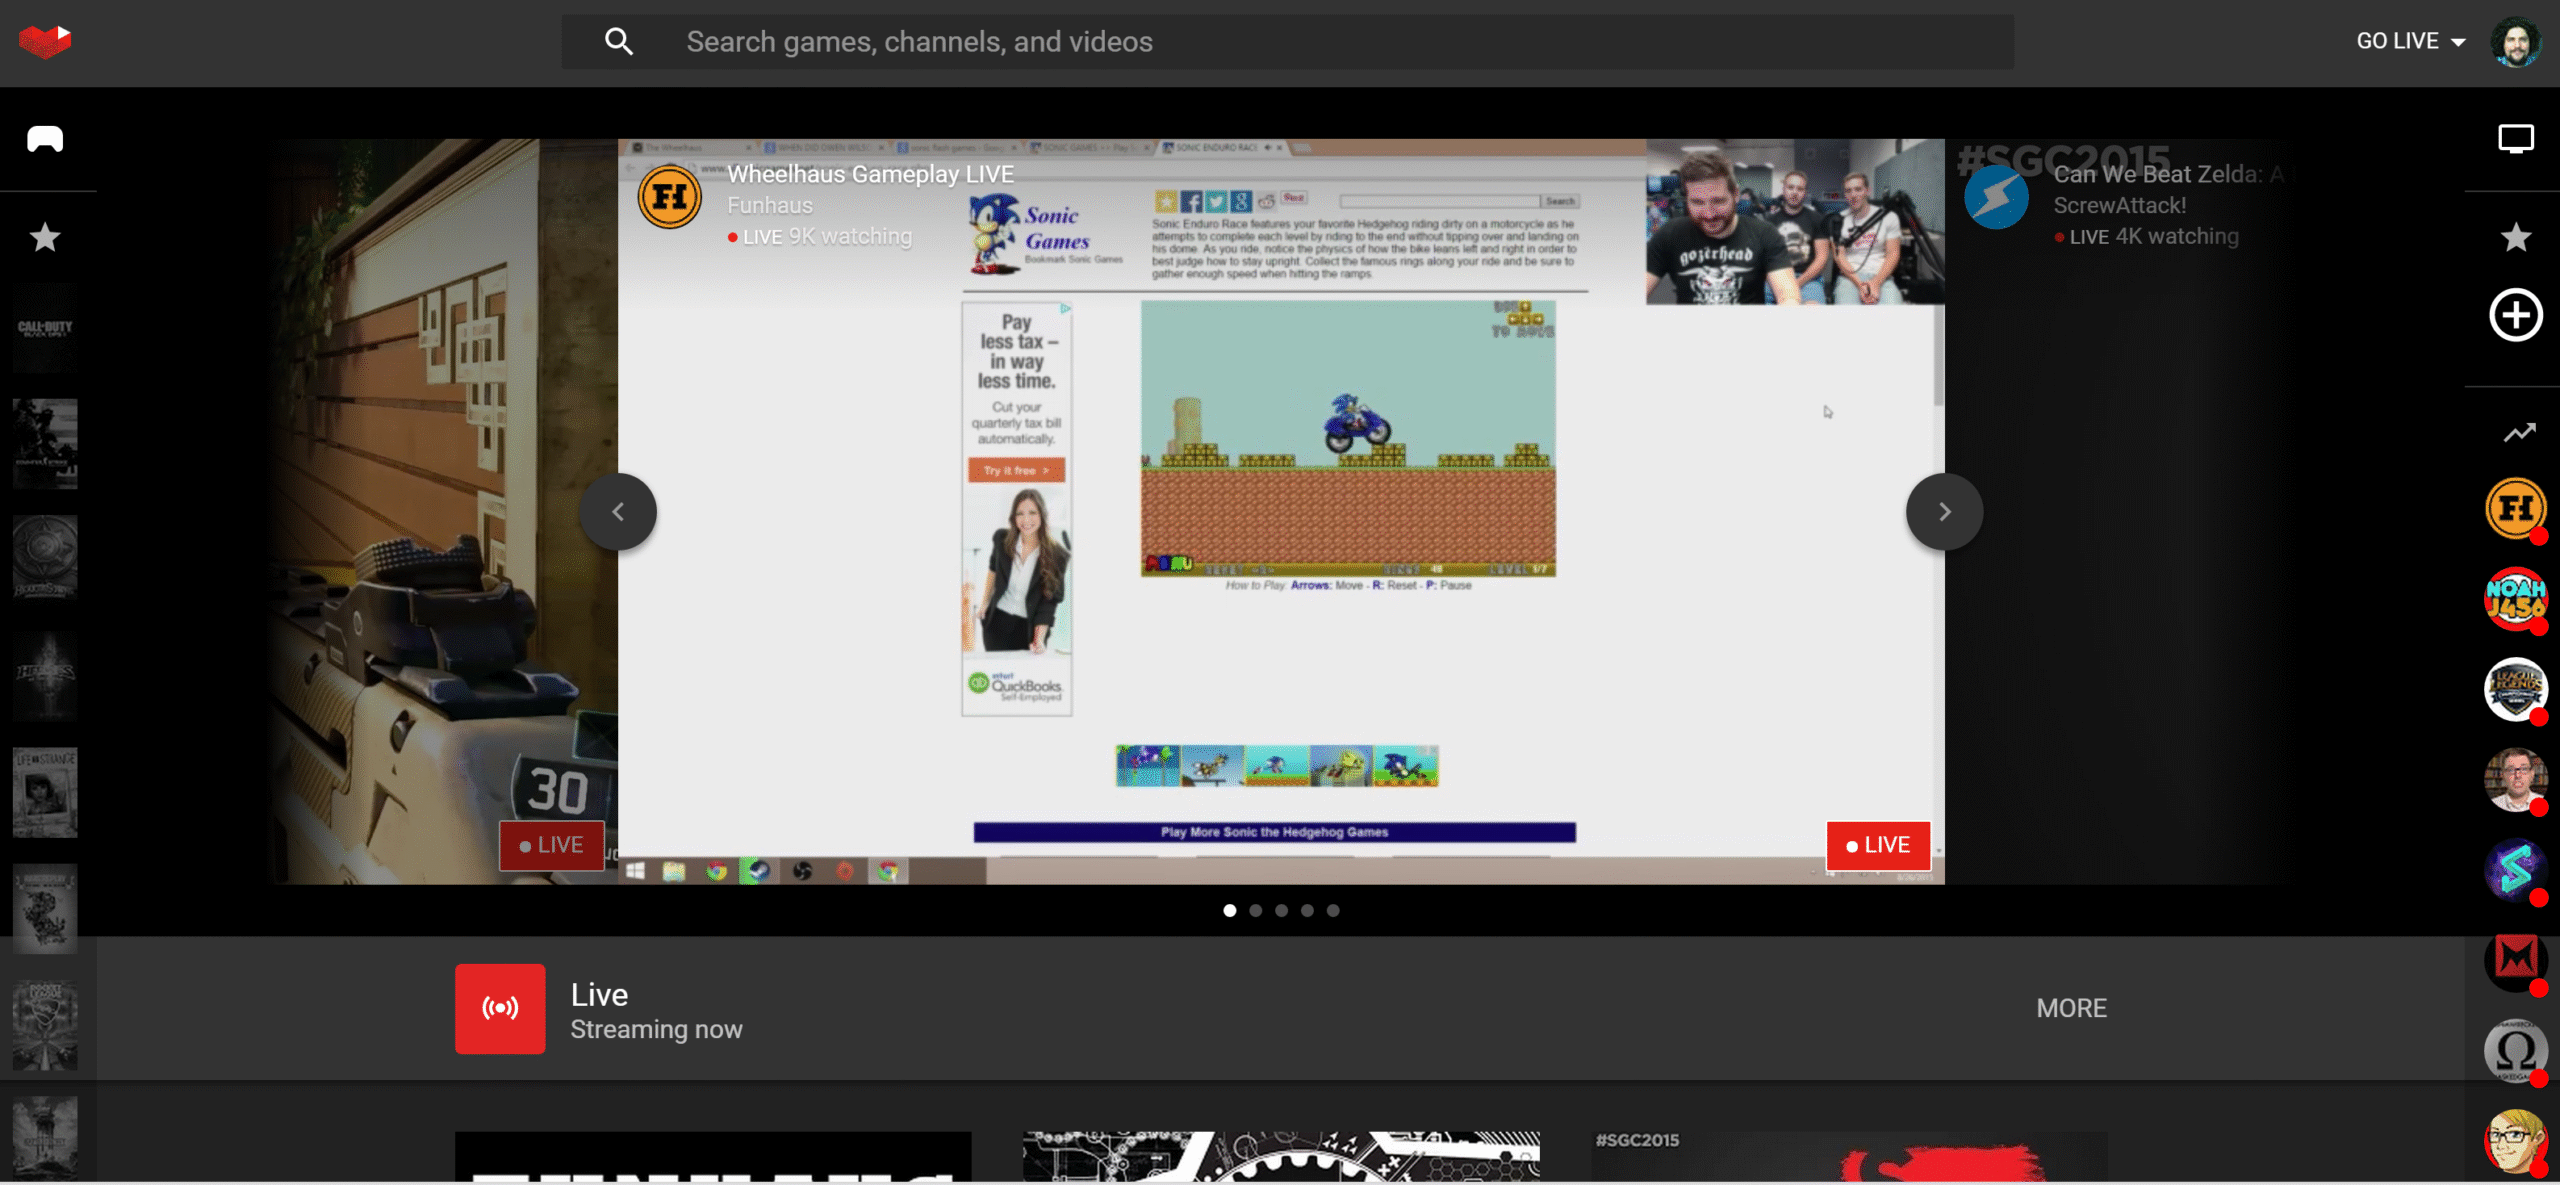Click the YouTube Gaming logo
2560x1185 pixels.
tap(45, 41)
